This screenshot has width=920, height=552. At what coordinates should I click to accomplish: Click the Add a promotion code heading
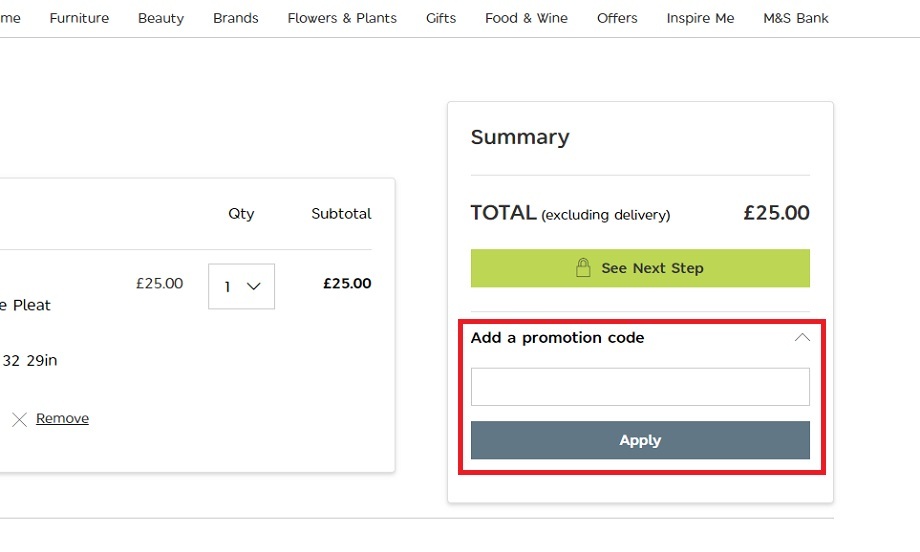(557, 338)
